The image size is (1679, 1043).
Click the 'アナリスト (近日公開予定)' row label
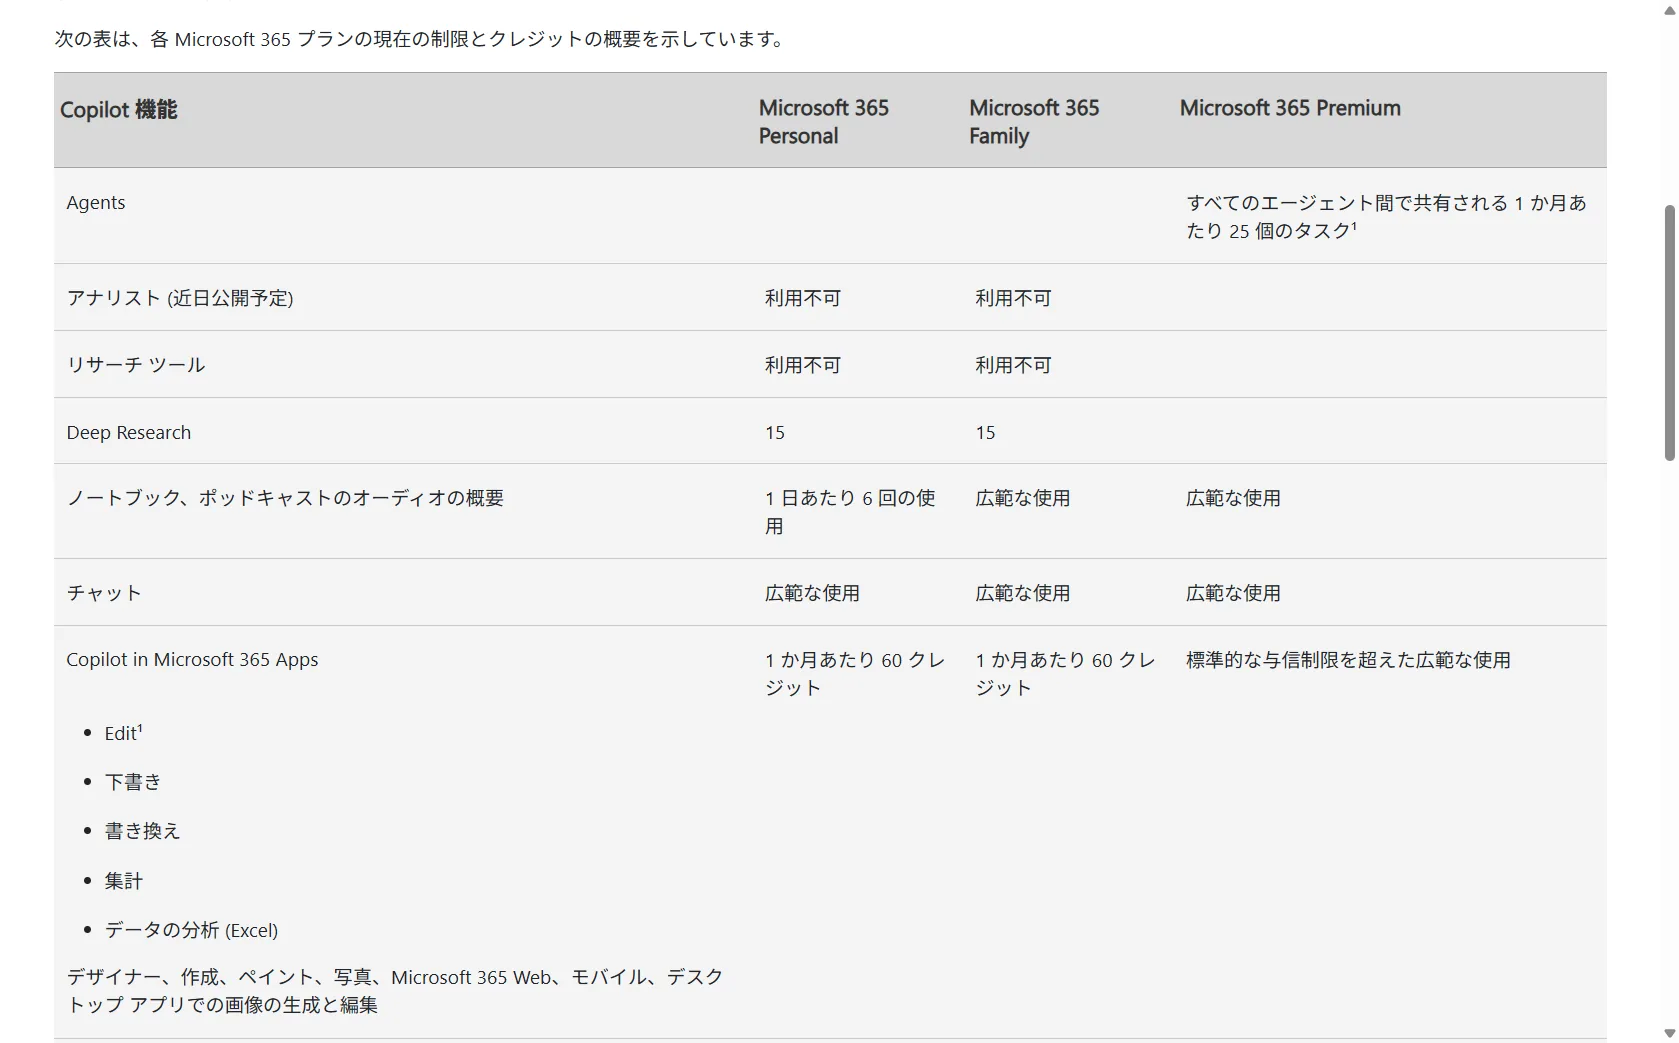(180, 298)
